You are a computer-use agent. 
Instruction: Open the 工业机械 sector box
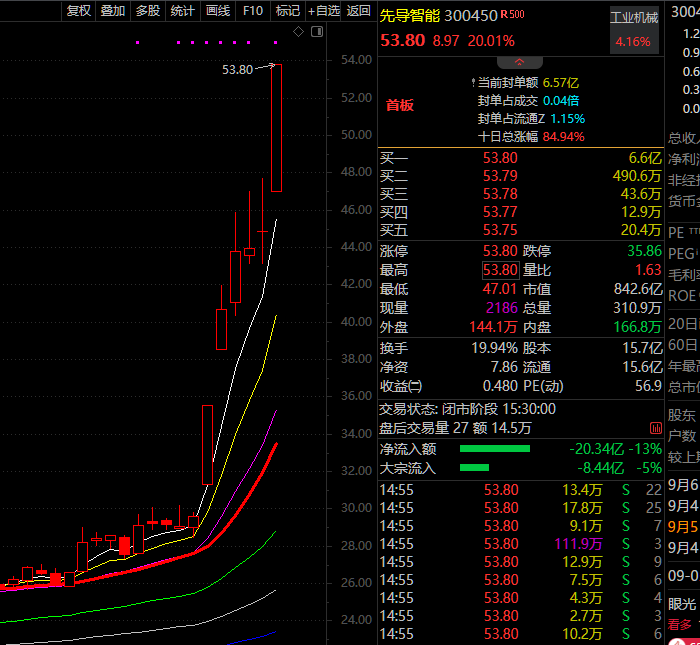634,29
